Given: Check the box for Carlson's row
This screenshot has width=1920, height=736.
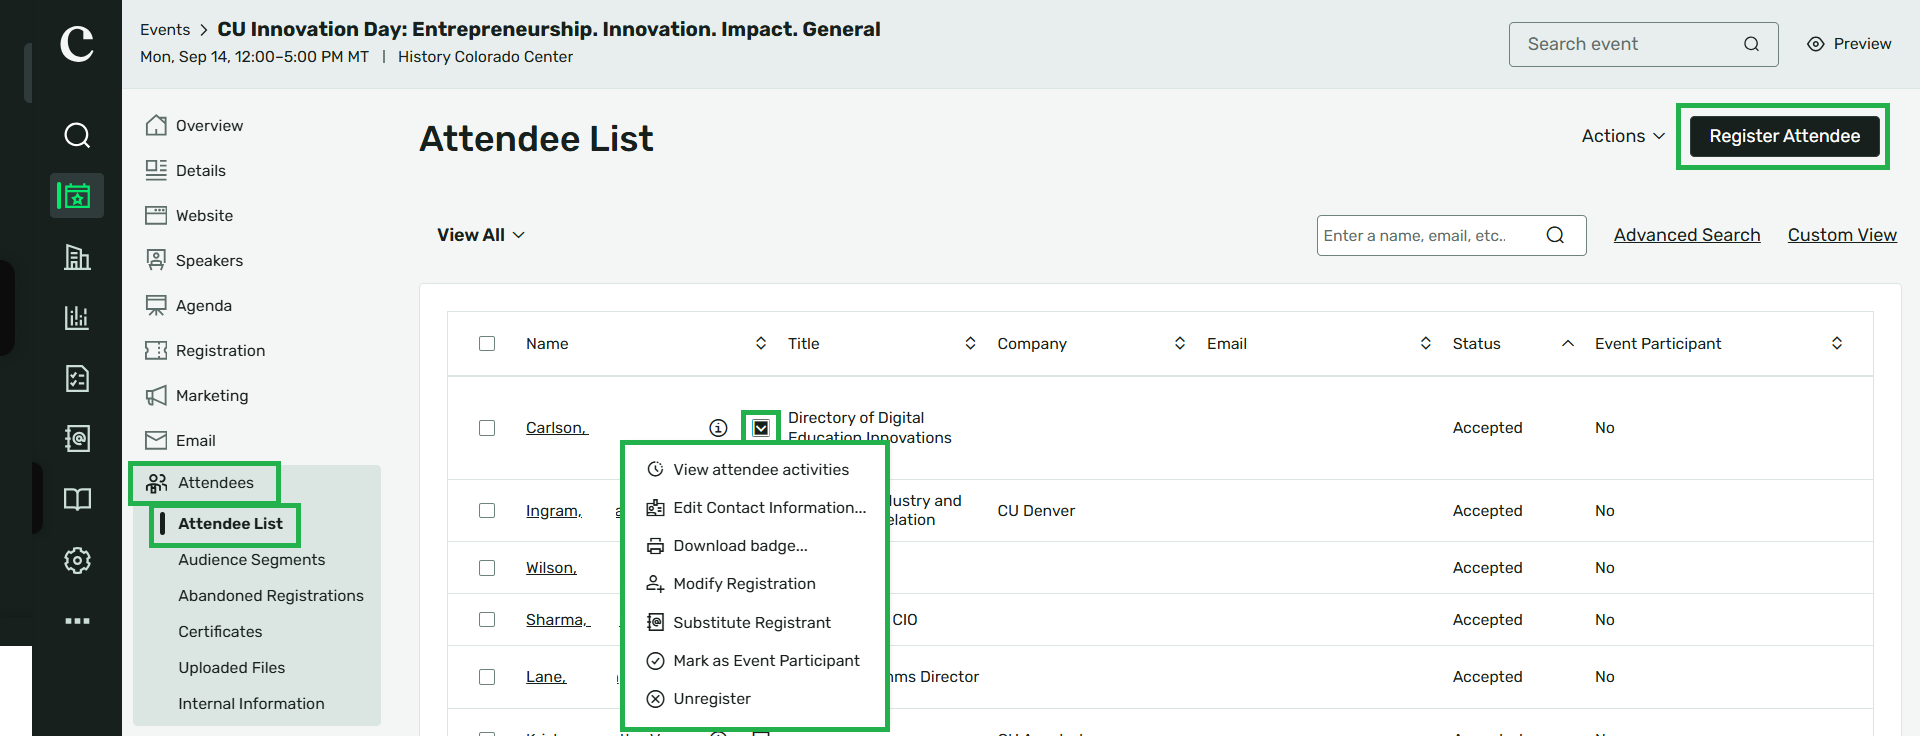Looking at the screenshot, I should click(x=487, y=428).
